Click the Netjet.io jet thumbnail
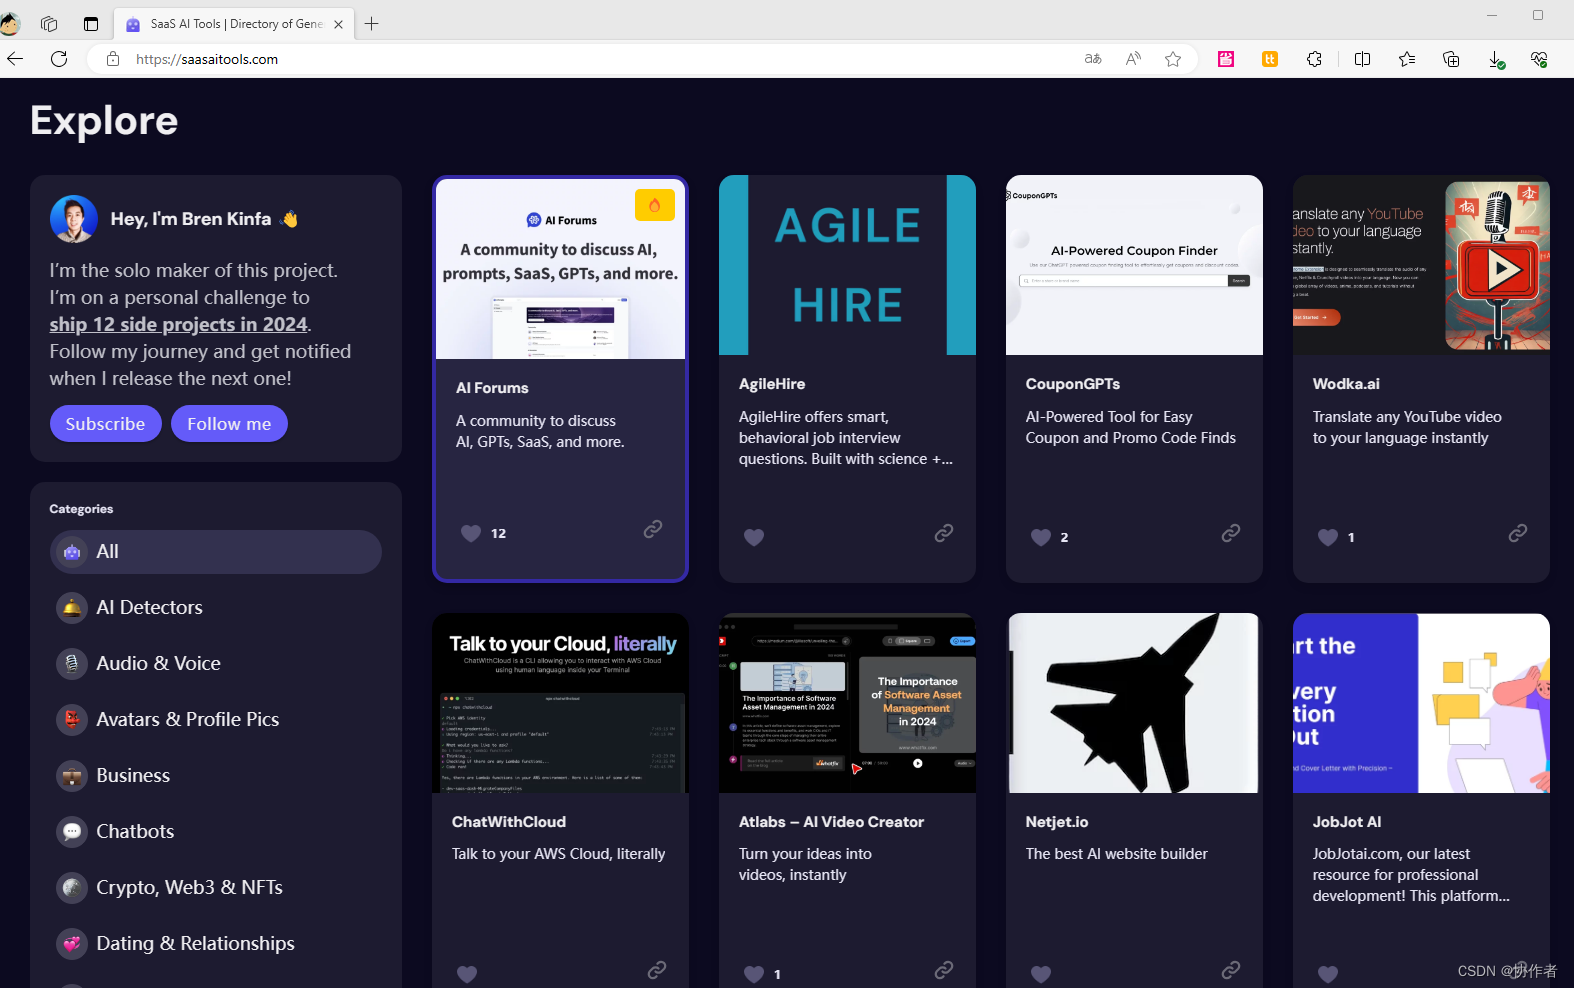Image resolution: width=1574 pixels, height=988 pixels. (x=1134, y=703)
